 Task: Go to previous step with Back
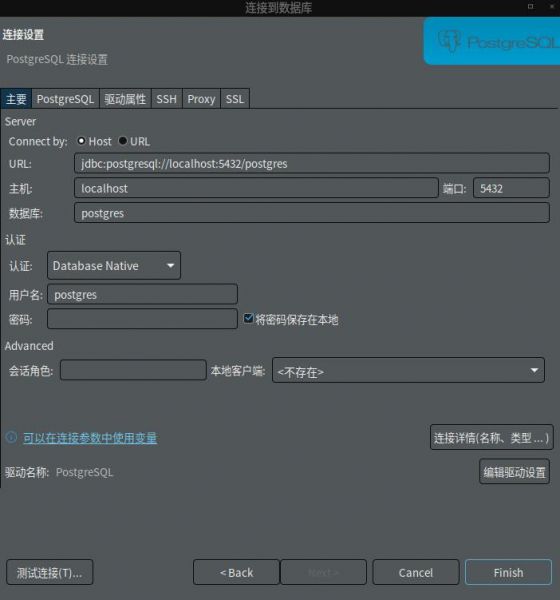coord(236,572)
